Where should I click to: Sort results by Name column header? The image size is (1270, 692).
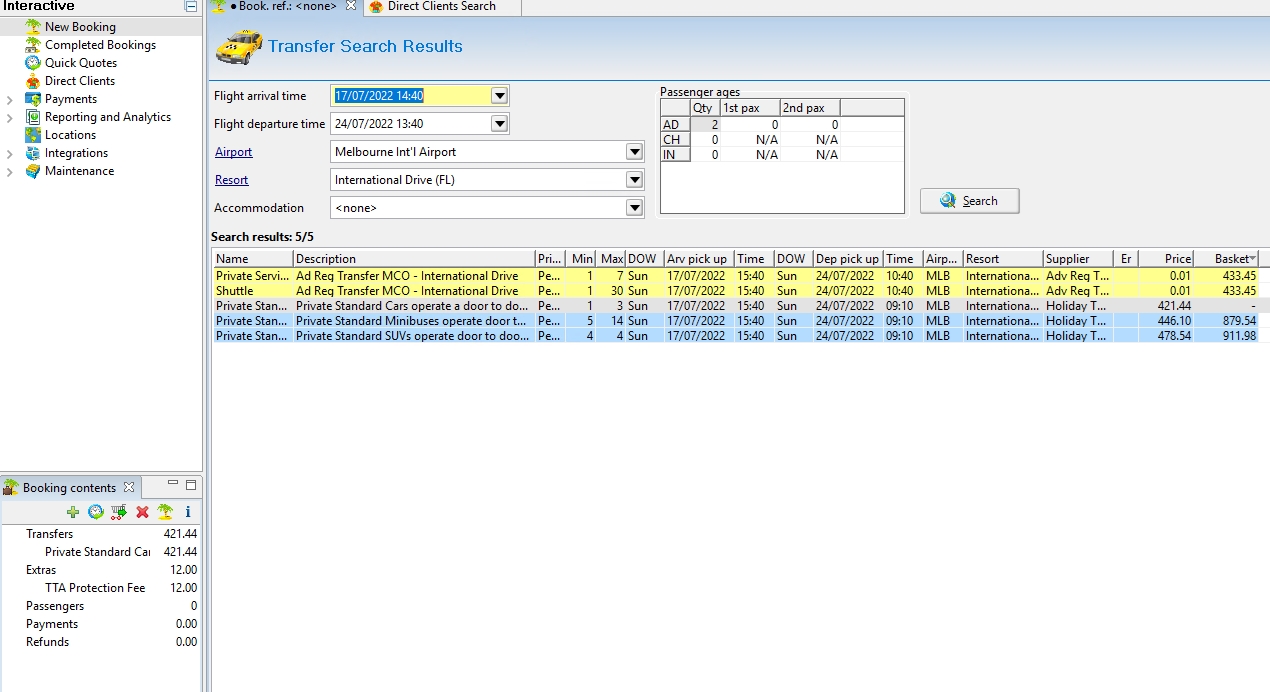click(x=253, y=258)
